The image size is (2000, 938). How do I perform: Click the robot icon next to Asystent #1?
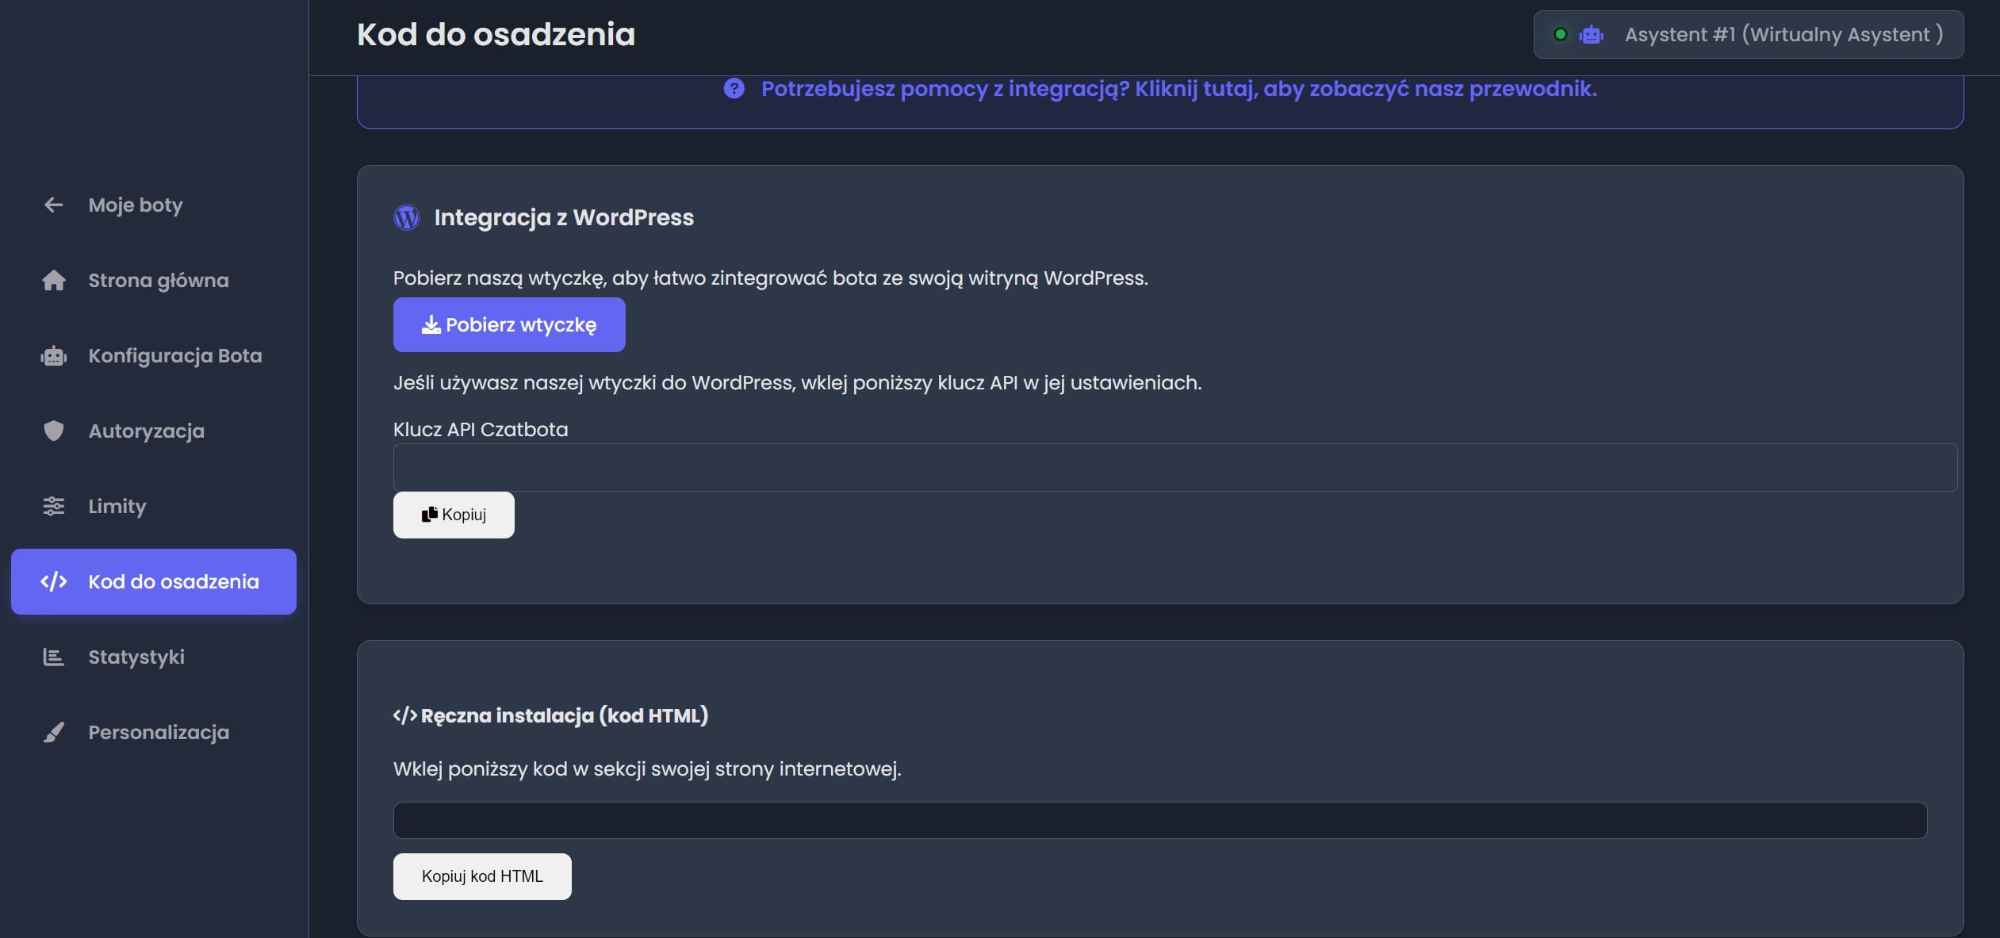[1590, 34]
